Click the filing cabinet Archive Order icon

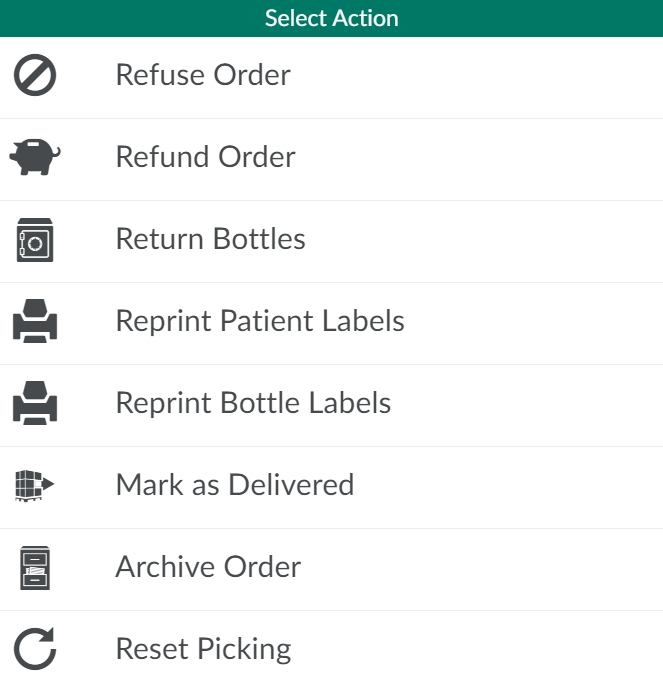click(35, 568)
